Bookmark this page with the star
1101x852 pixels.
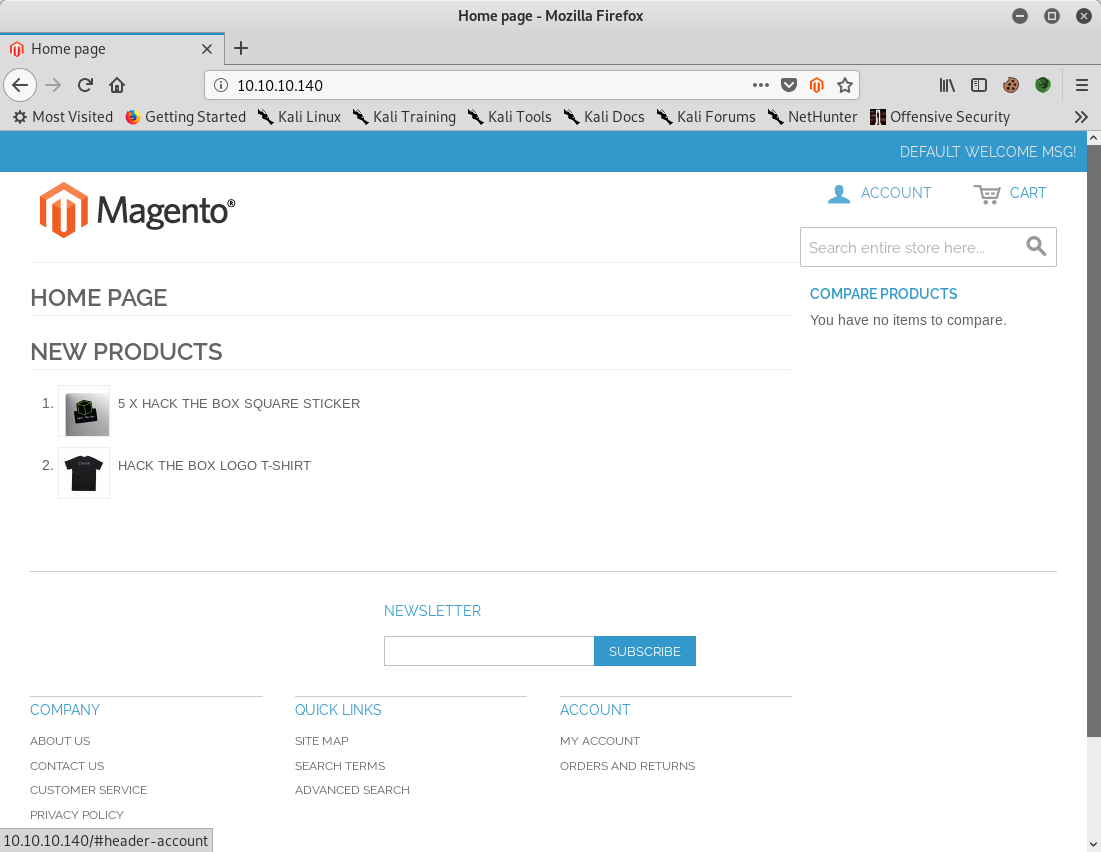coord(845,85)
